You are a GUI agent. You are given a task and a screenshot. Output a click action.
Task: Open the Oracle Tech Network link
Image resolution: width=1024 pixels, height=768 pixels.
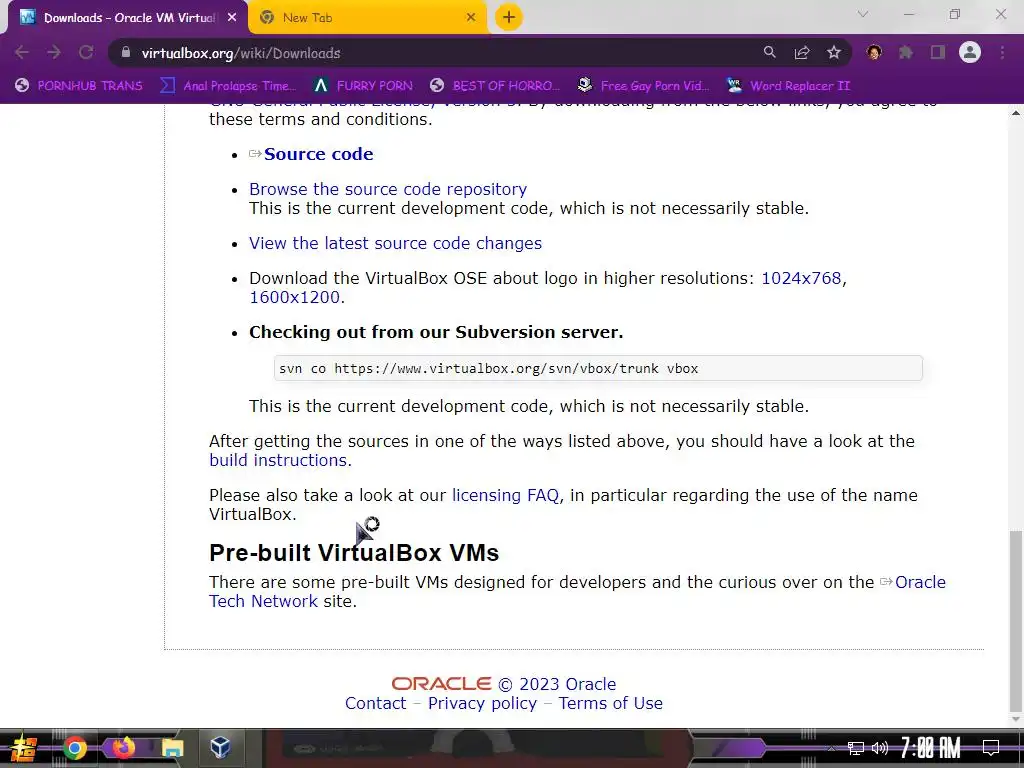pos(577,592)
